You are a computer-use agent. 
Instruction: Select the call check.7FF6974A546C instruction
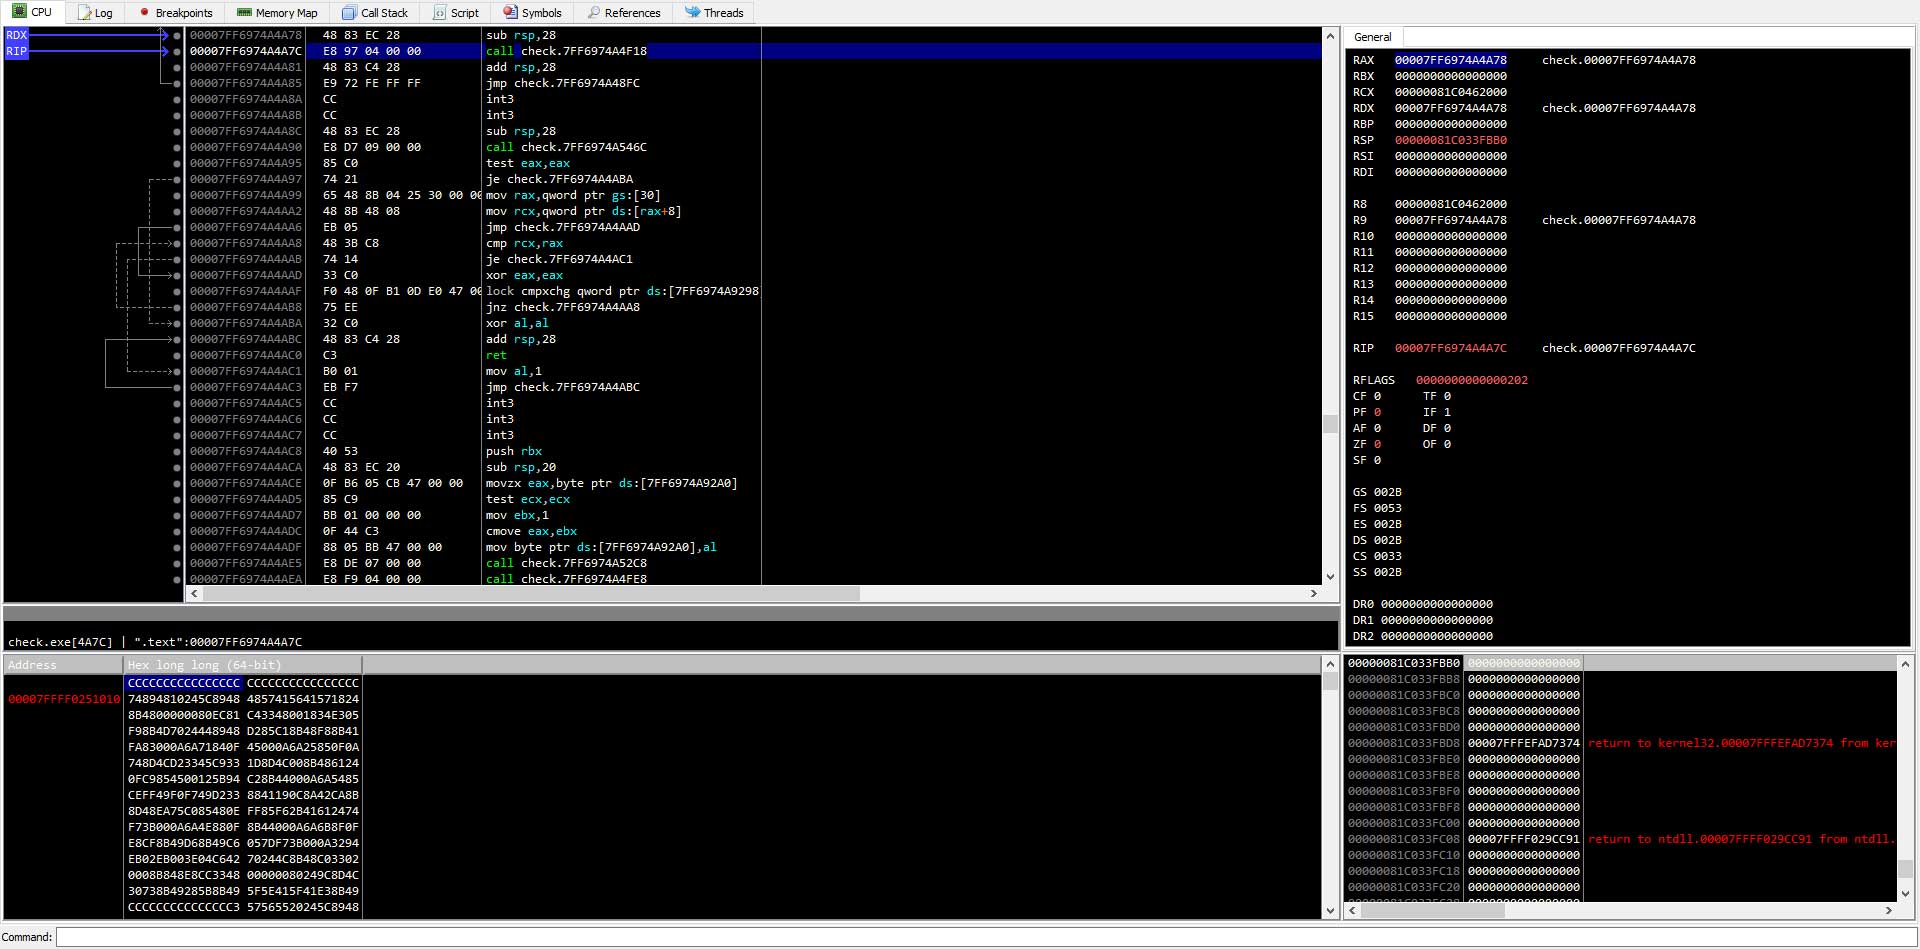566,147
